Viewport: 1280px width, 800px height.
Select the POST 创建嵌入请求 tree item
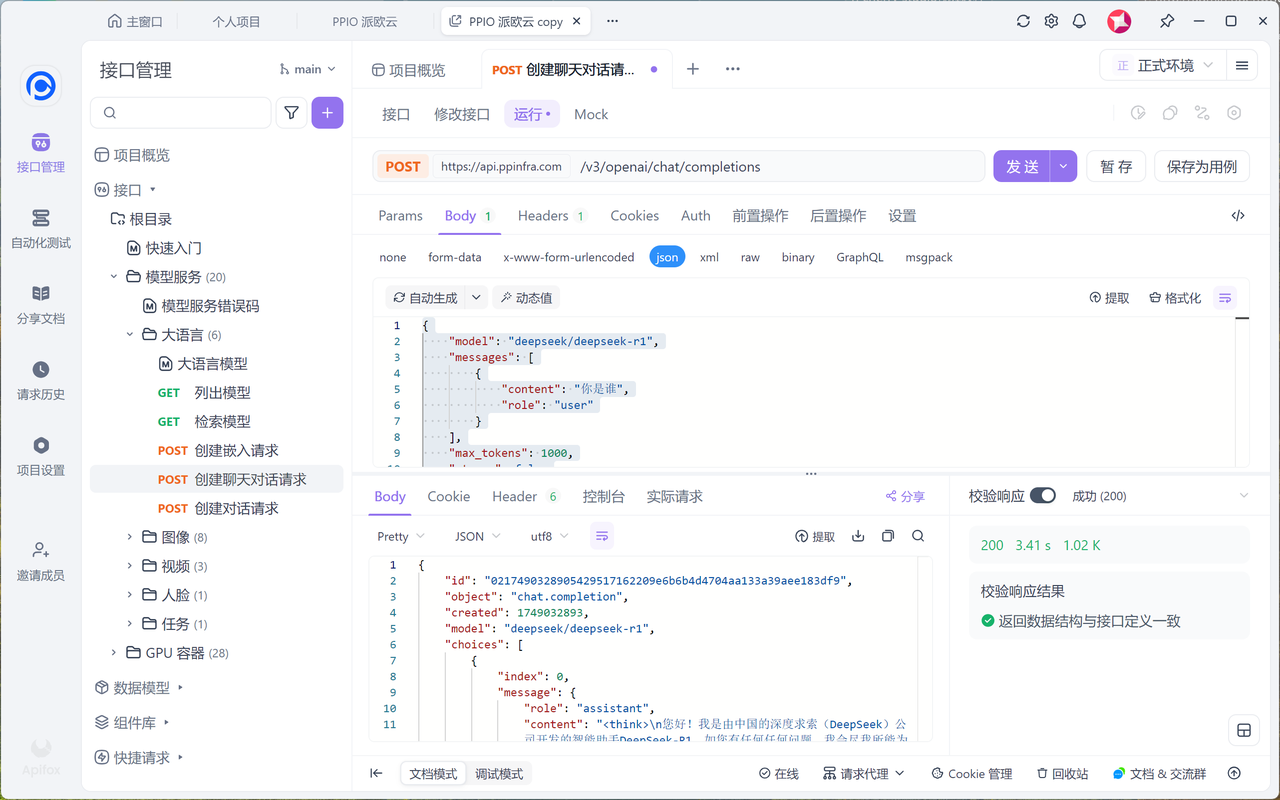point(216,451)
